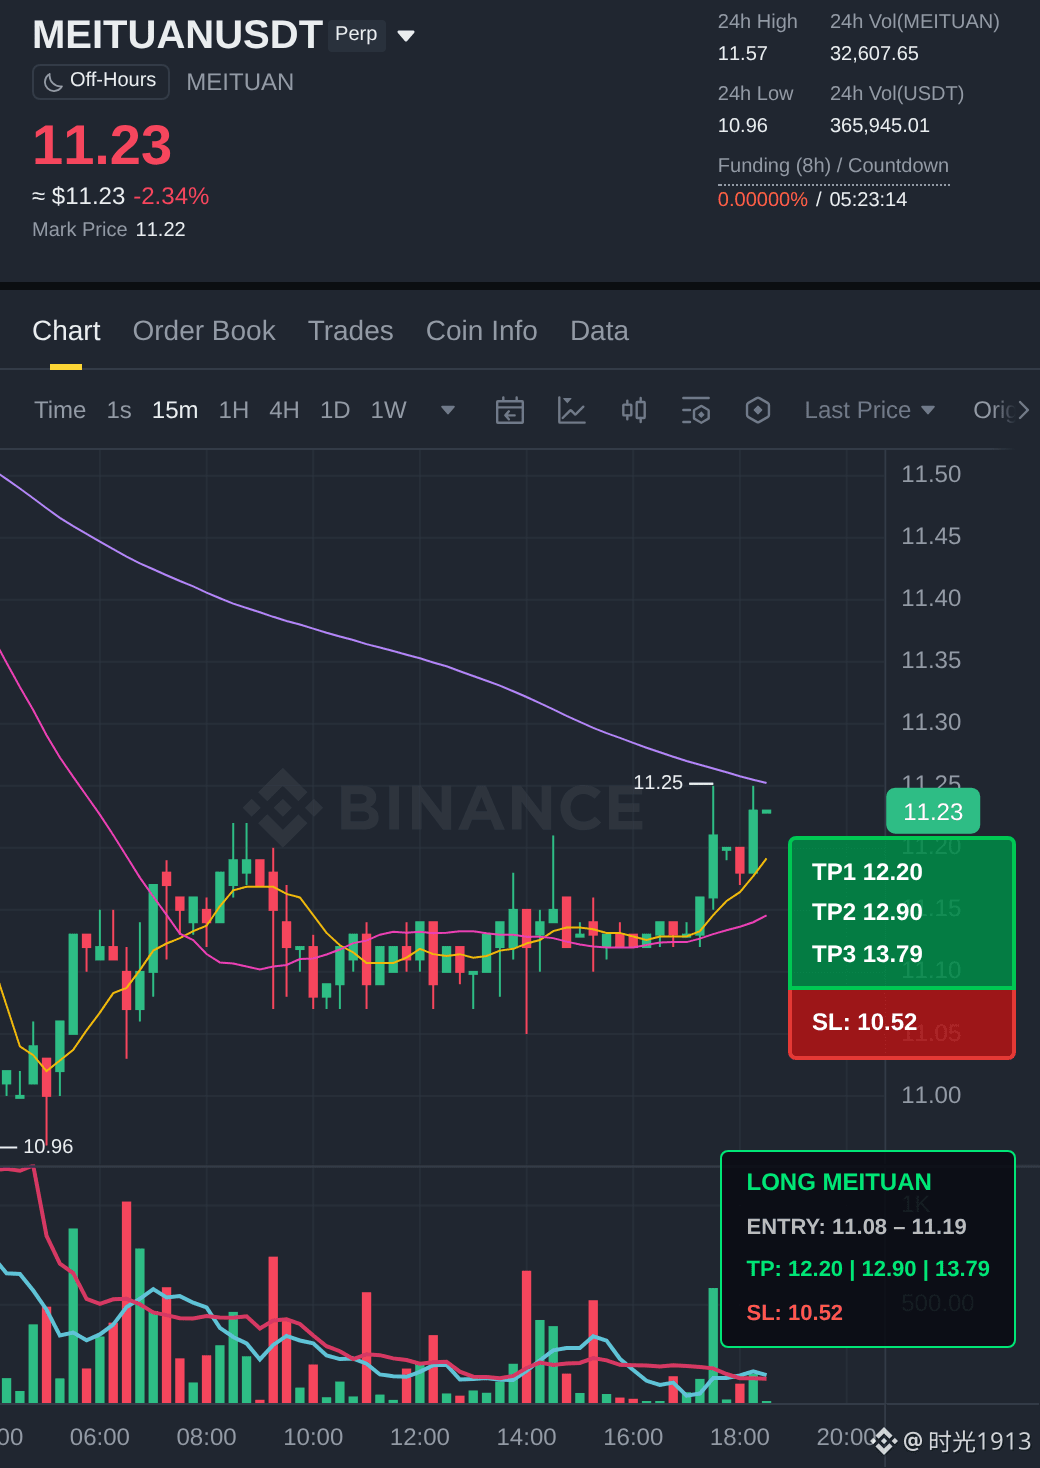Open the Order Book tab
Image resolution: width=1040 pixels, height=1468 pixels.
pyautogui.click(x=204, y=331)
